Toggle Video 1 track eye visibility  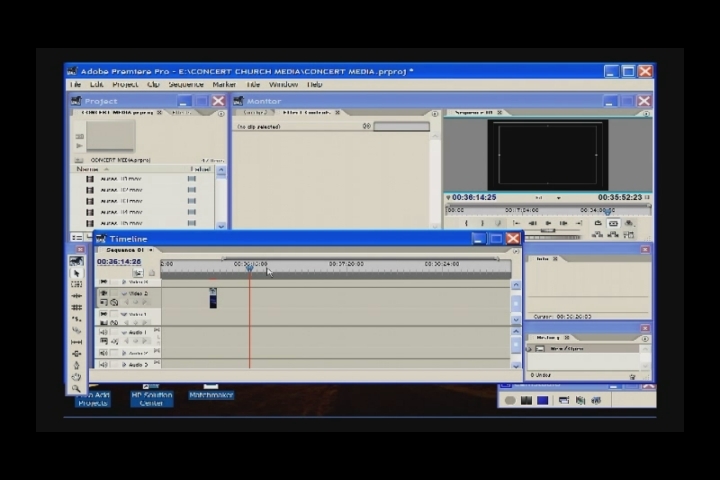pos(103,314)
